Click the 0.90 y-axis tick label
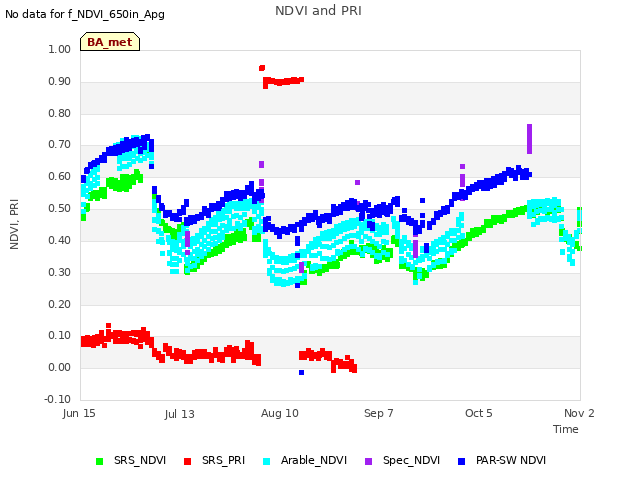Viewport: 640px width, 480px height. coord(60,81)
